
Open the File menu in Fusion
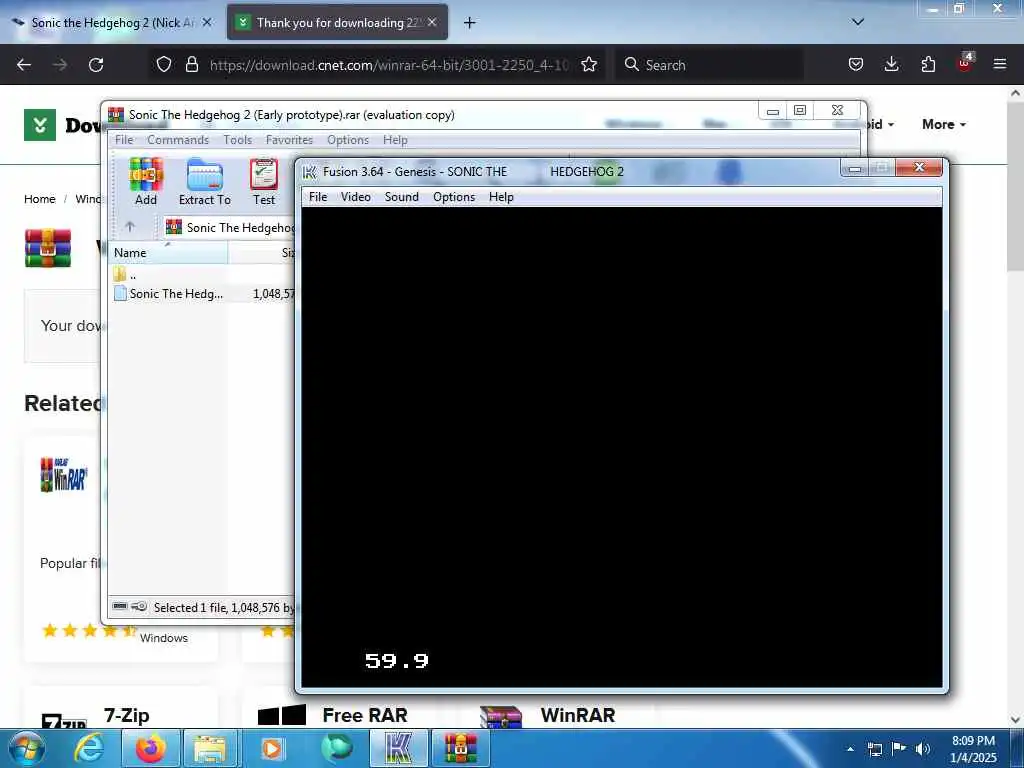point(318,197)
